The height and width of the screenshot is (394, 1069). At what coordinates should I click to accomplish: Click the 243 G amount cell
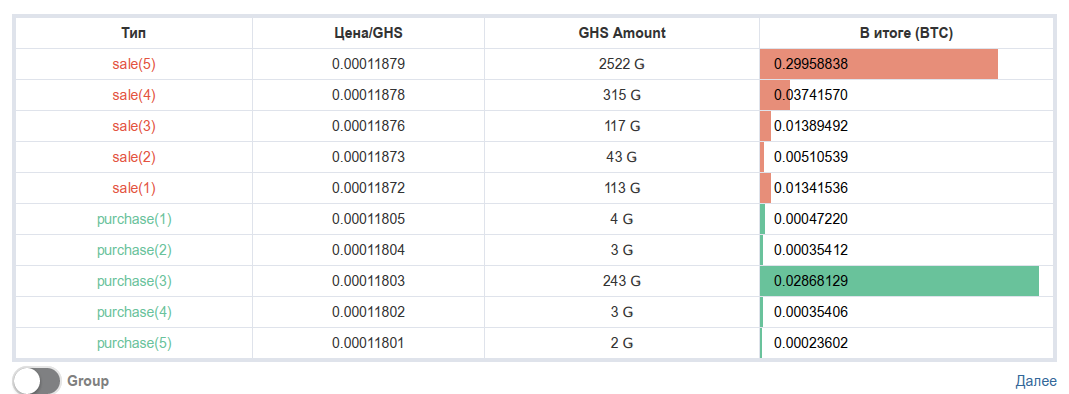(x=622, y=281)
